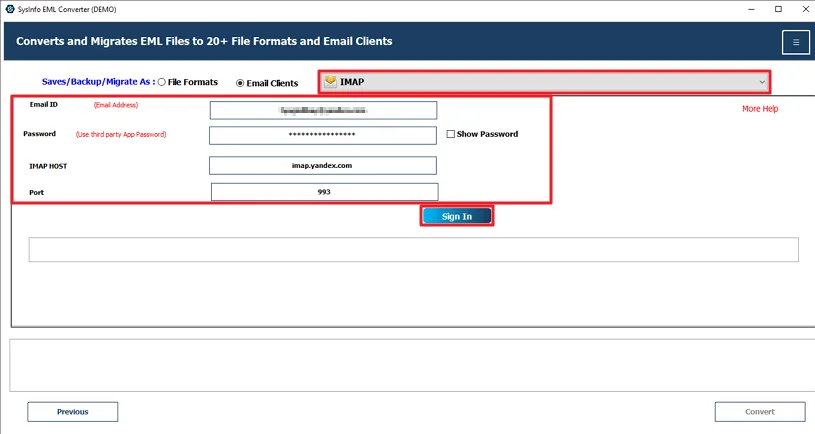This screenshot has width=815, height=434.
Task: Click the 'Port' label
Action: click(36, 192)
